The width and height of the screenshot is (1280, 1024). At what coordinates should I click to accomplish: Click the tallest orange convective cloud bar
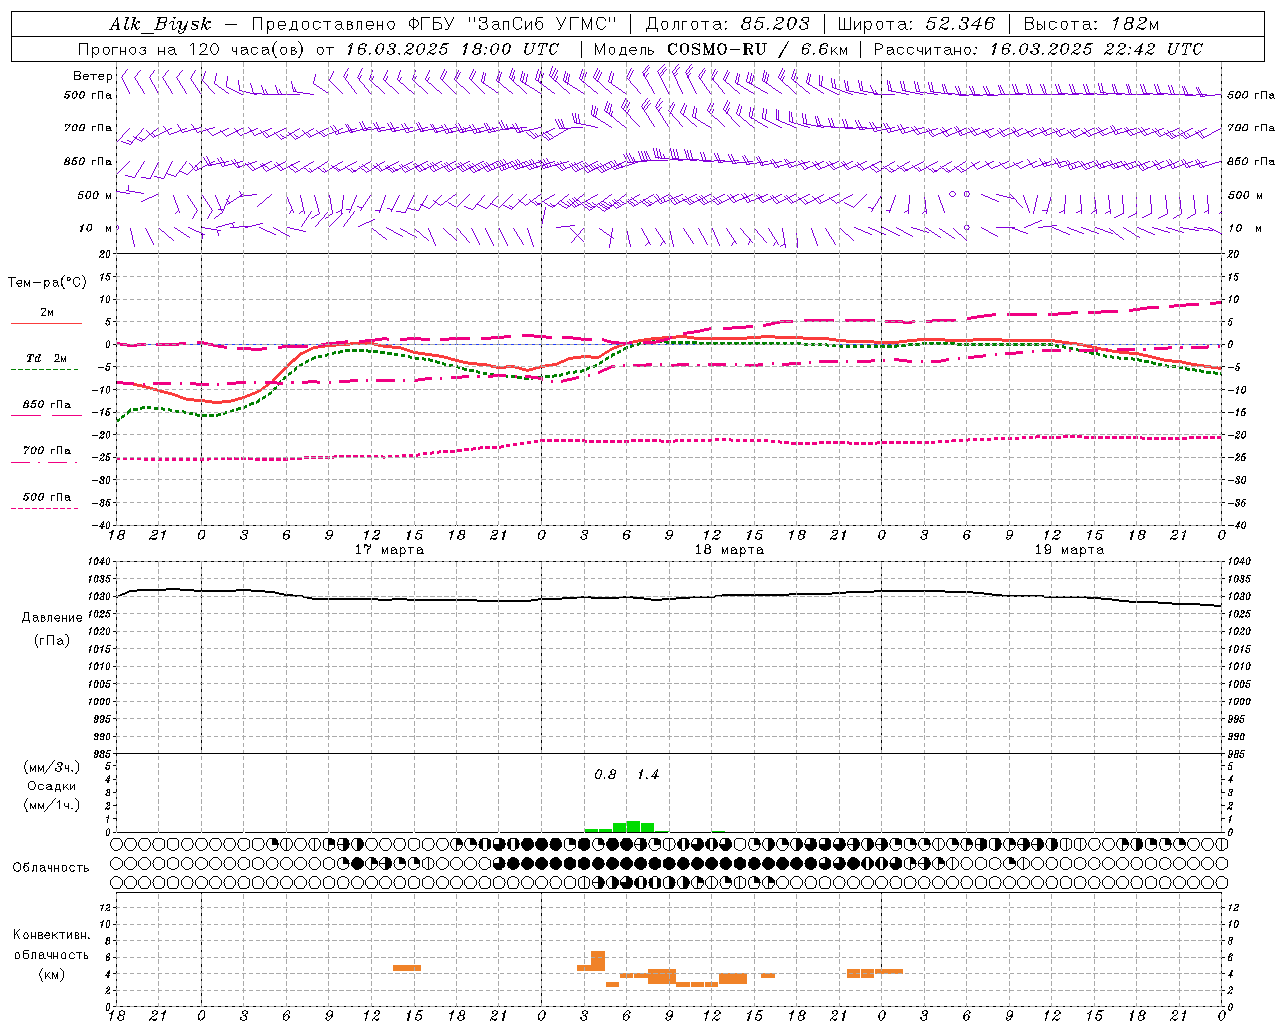coord(598,960)
